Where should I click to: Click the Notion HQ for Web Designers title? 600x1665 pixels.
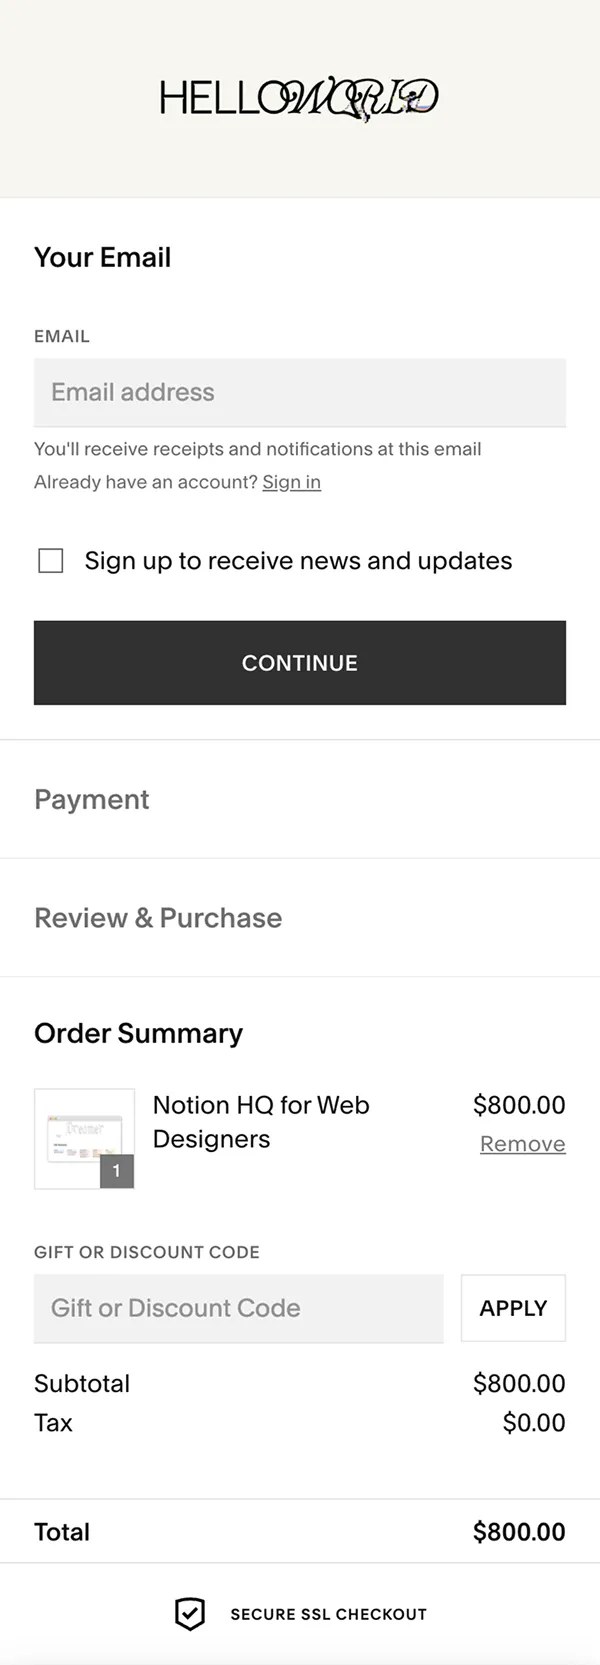(x=261, y=1122)
